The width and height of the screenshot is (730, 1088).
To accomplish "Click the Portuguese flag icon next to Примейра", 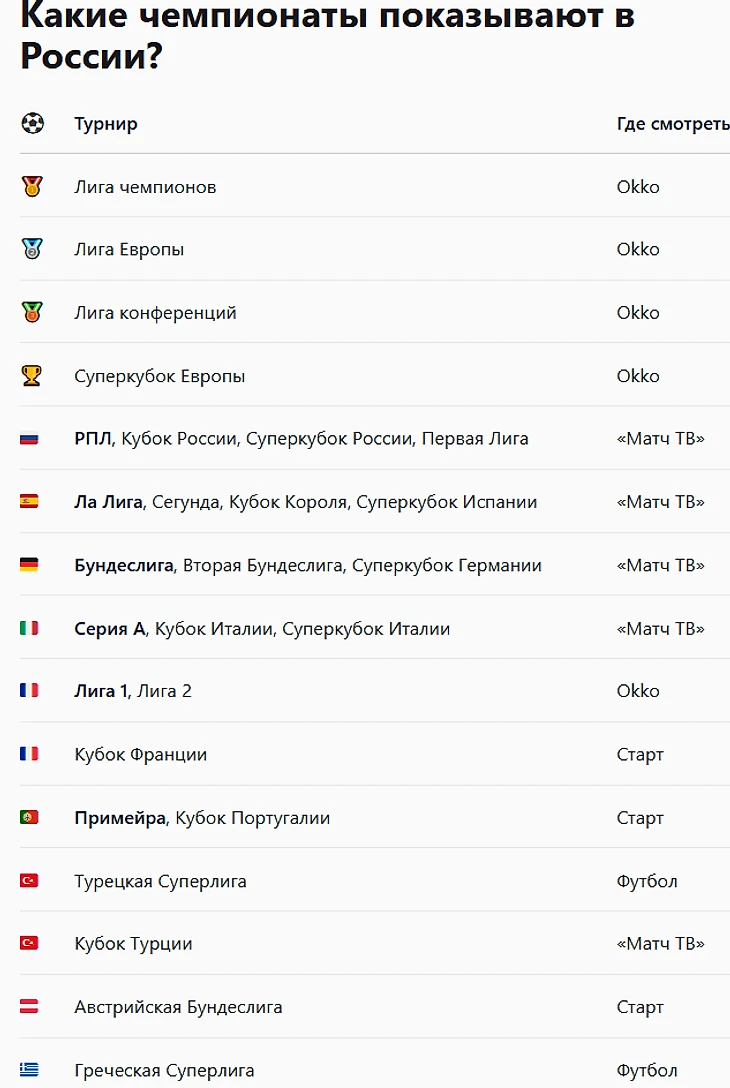I will click(x=29, y=818).
